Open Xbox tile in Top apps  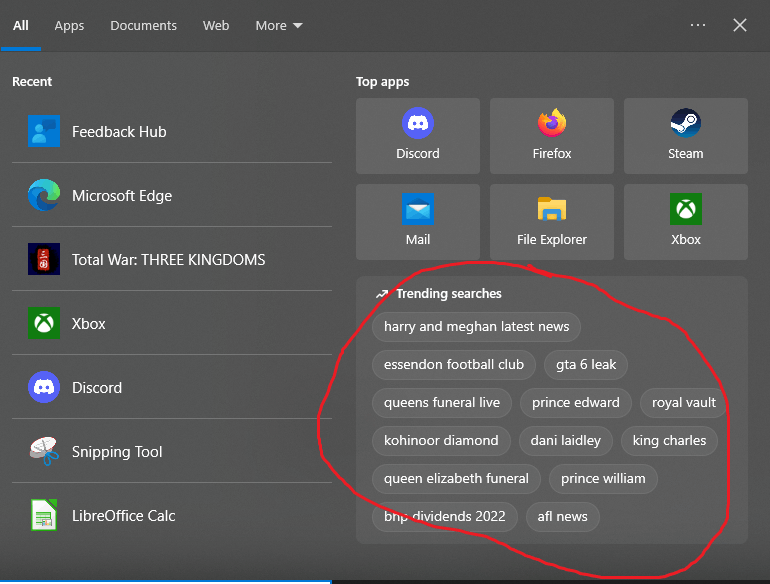[x=686, y=222]
